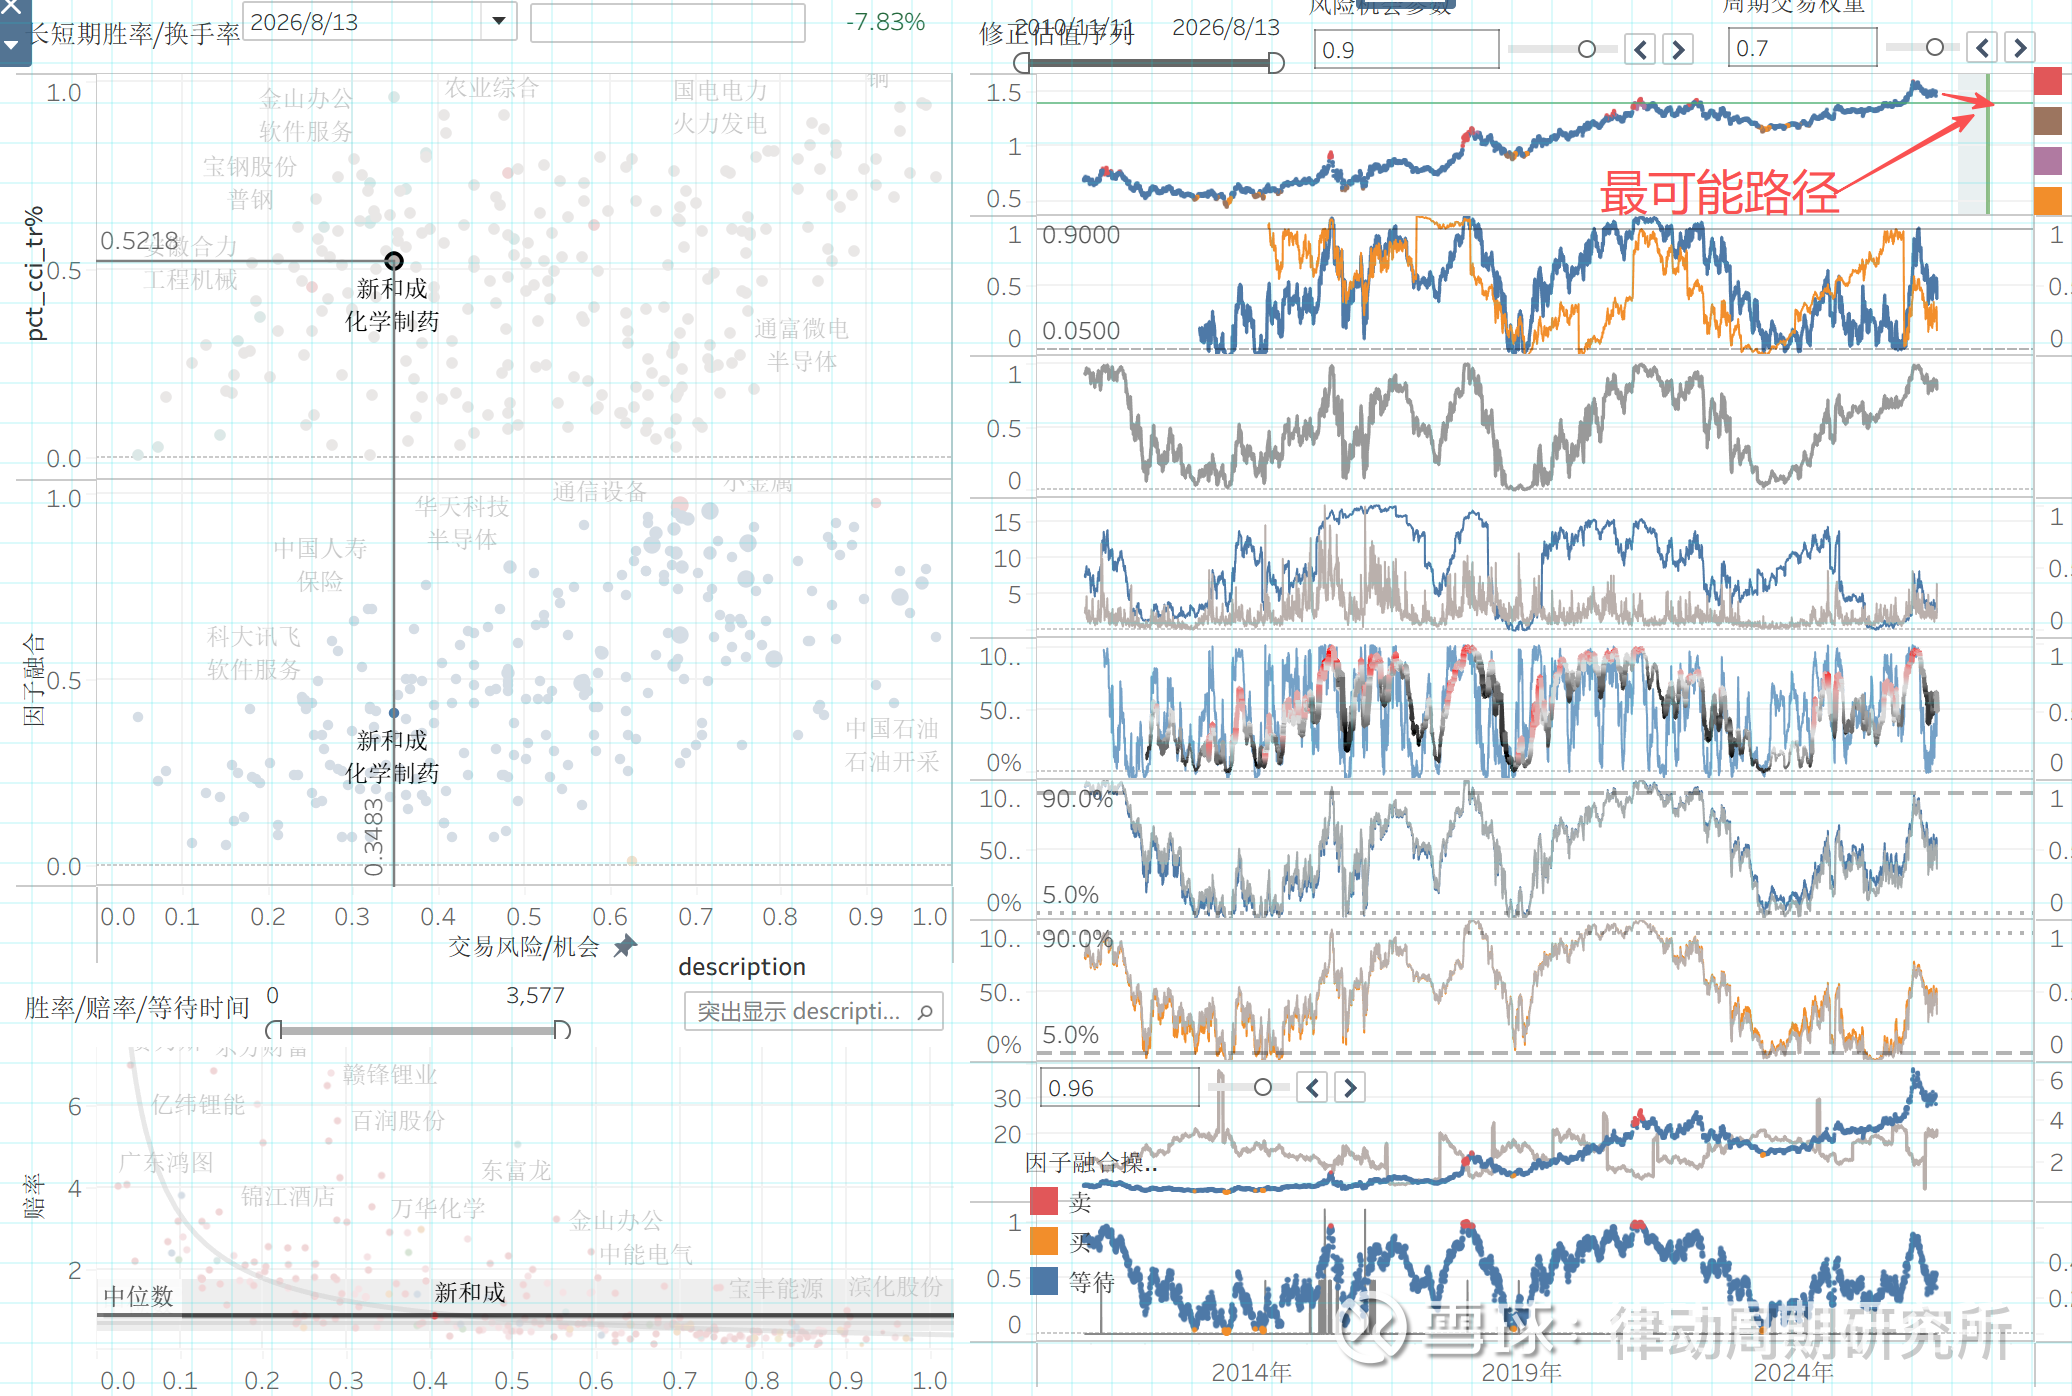The width and height of the screenshot is (2072, 1396).
Task: Click the slider knob beside the 0.9 box
Action: [1587, 49]
